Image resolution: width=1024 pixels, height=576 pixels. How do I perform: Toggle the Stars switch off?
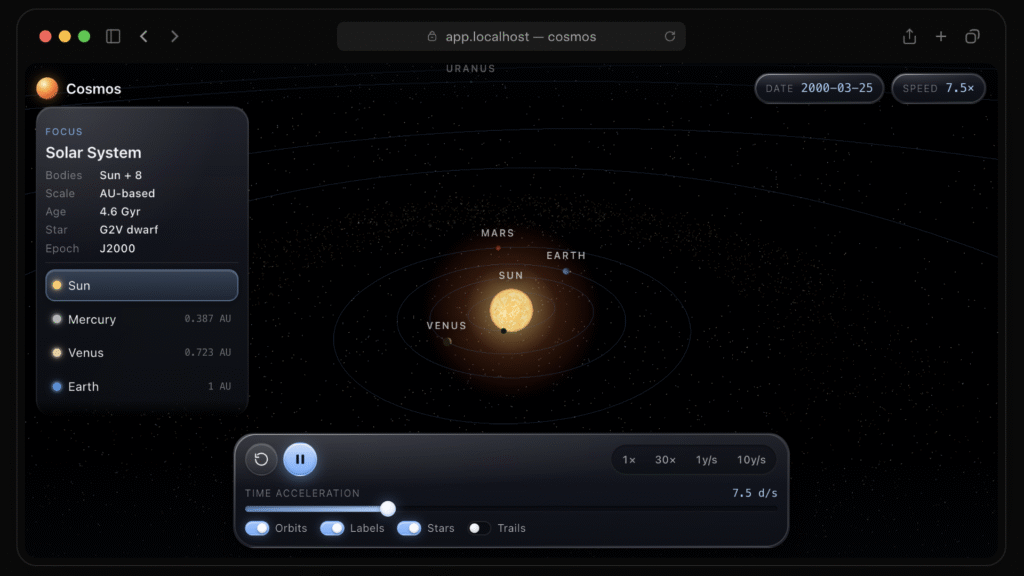(409, 528)
